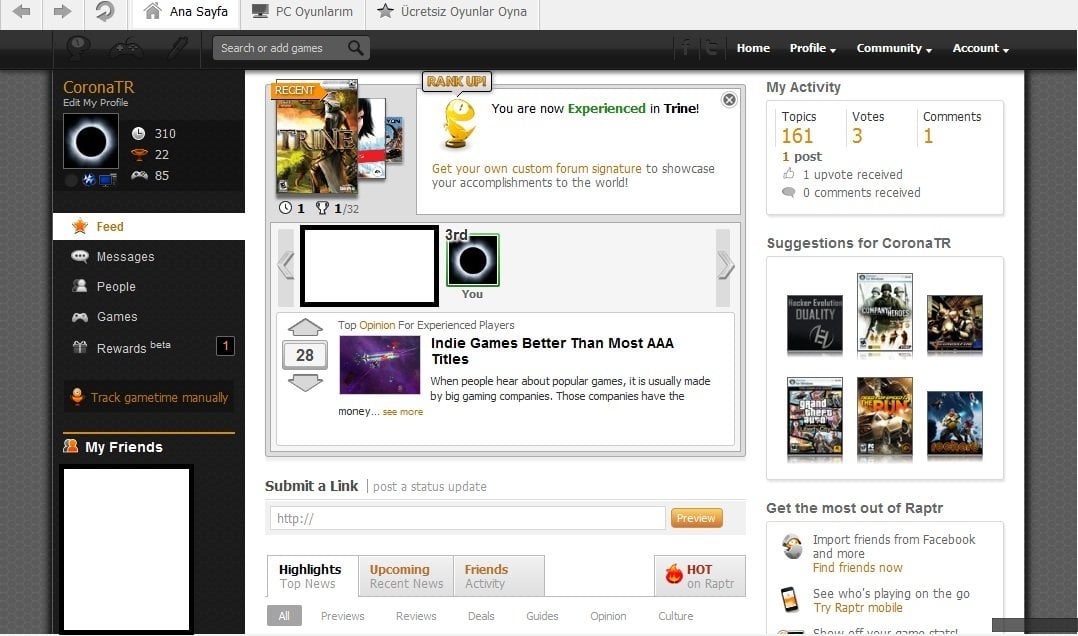
Task: Filter news by Deals
Action: 481,616
